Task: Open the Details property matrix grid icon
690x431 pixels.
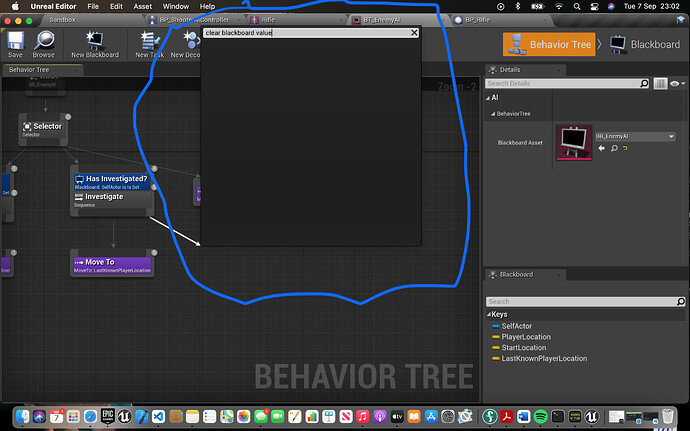Action: (660, 83)
